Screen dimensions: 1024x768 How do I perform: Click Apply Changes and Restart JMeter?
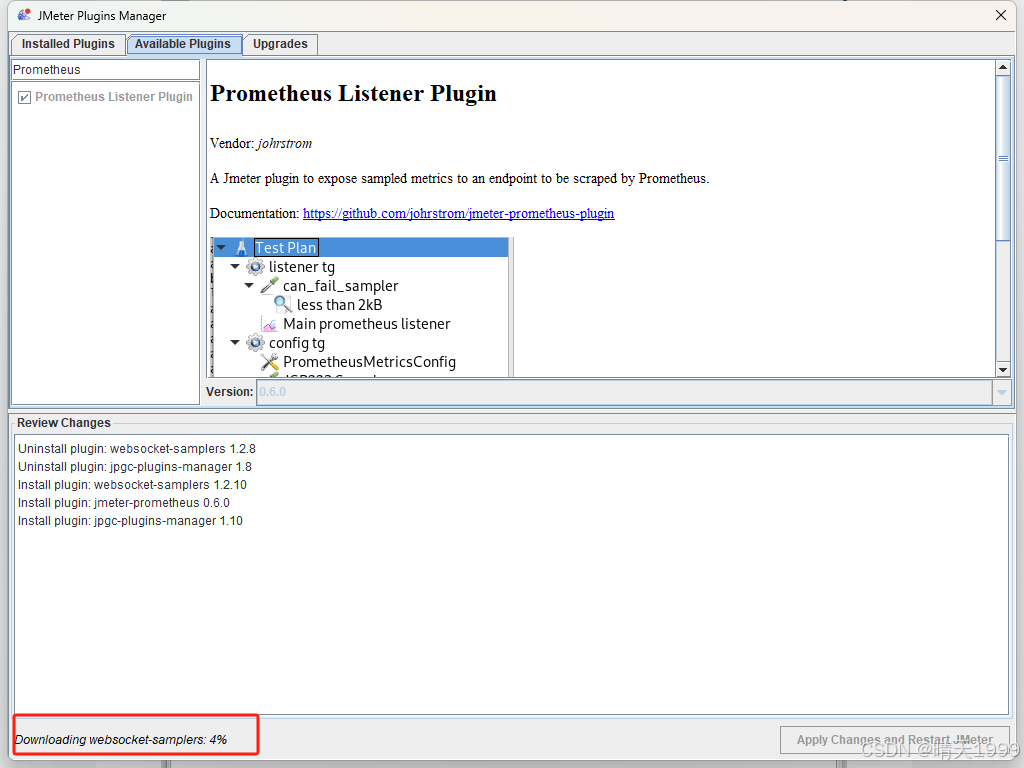pyautogui.click(x=893, y=740)
